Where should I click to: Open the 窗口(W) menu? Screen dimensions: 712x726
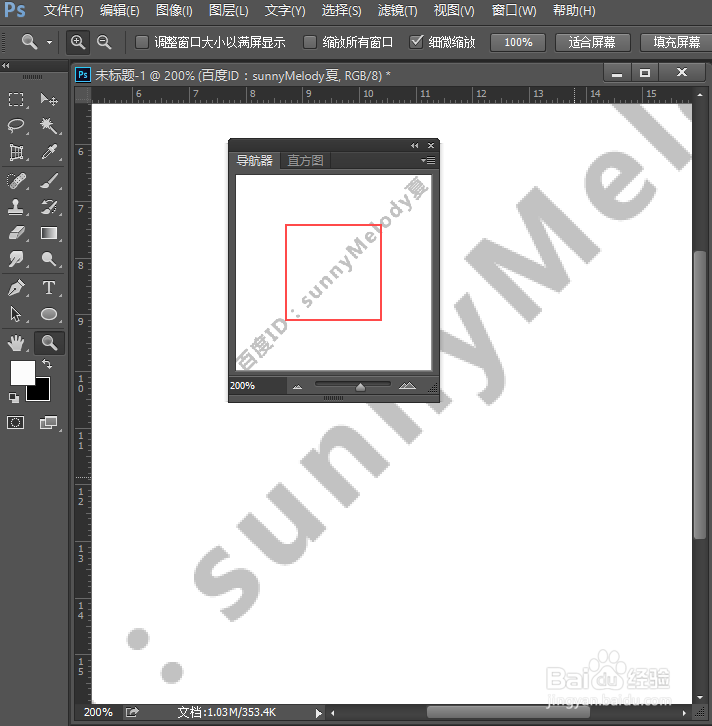pos(514,11)
